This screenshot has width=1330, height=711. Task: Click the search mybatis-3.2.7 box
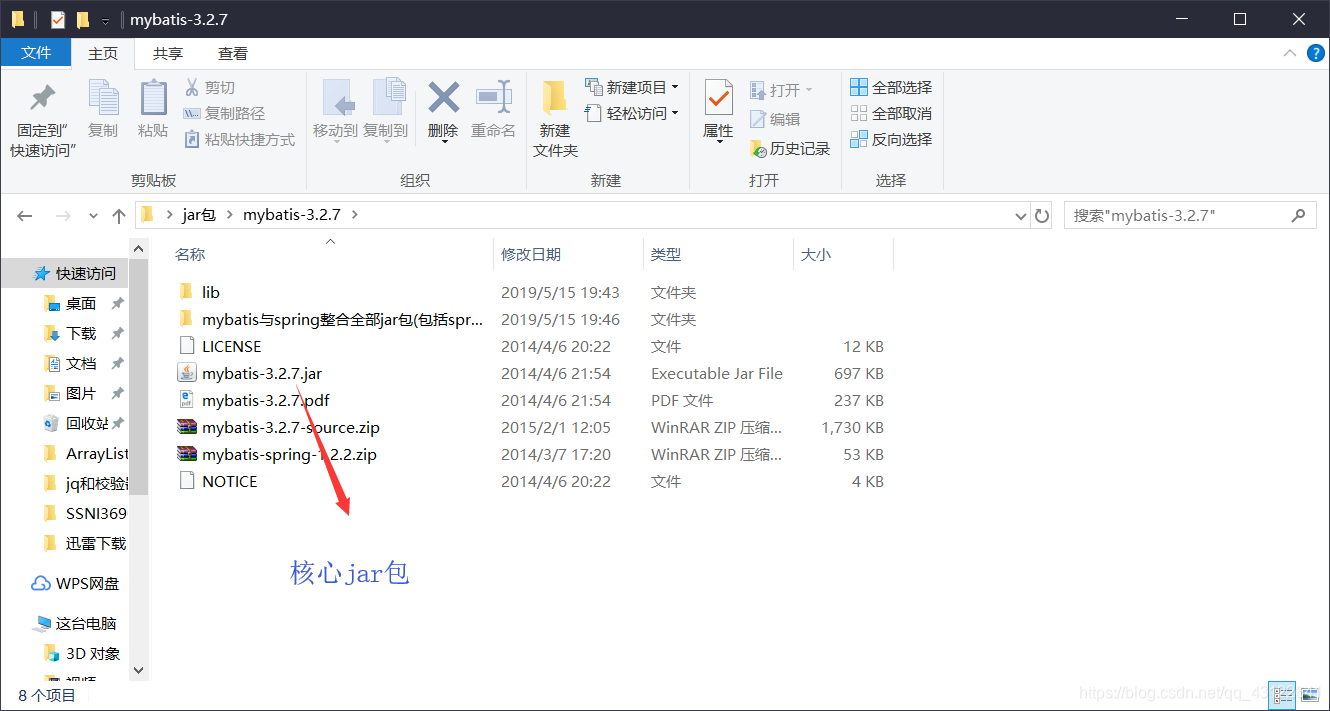[x=1189, y=215]
